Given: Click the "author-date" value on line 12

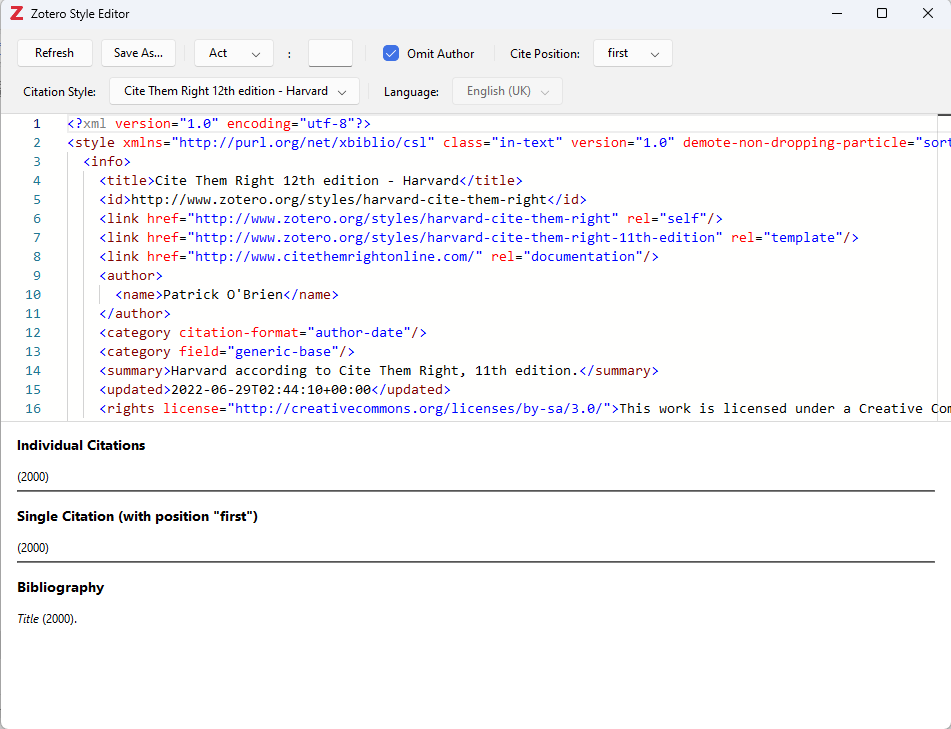Looking at the screenshot, I should pos(359,333).
